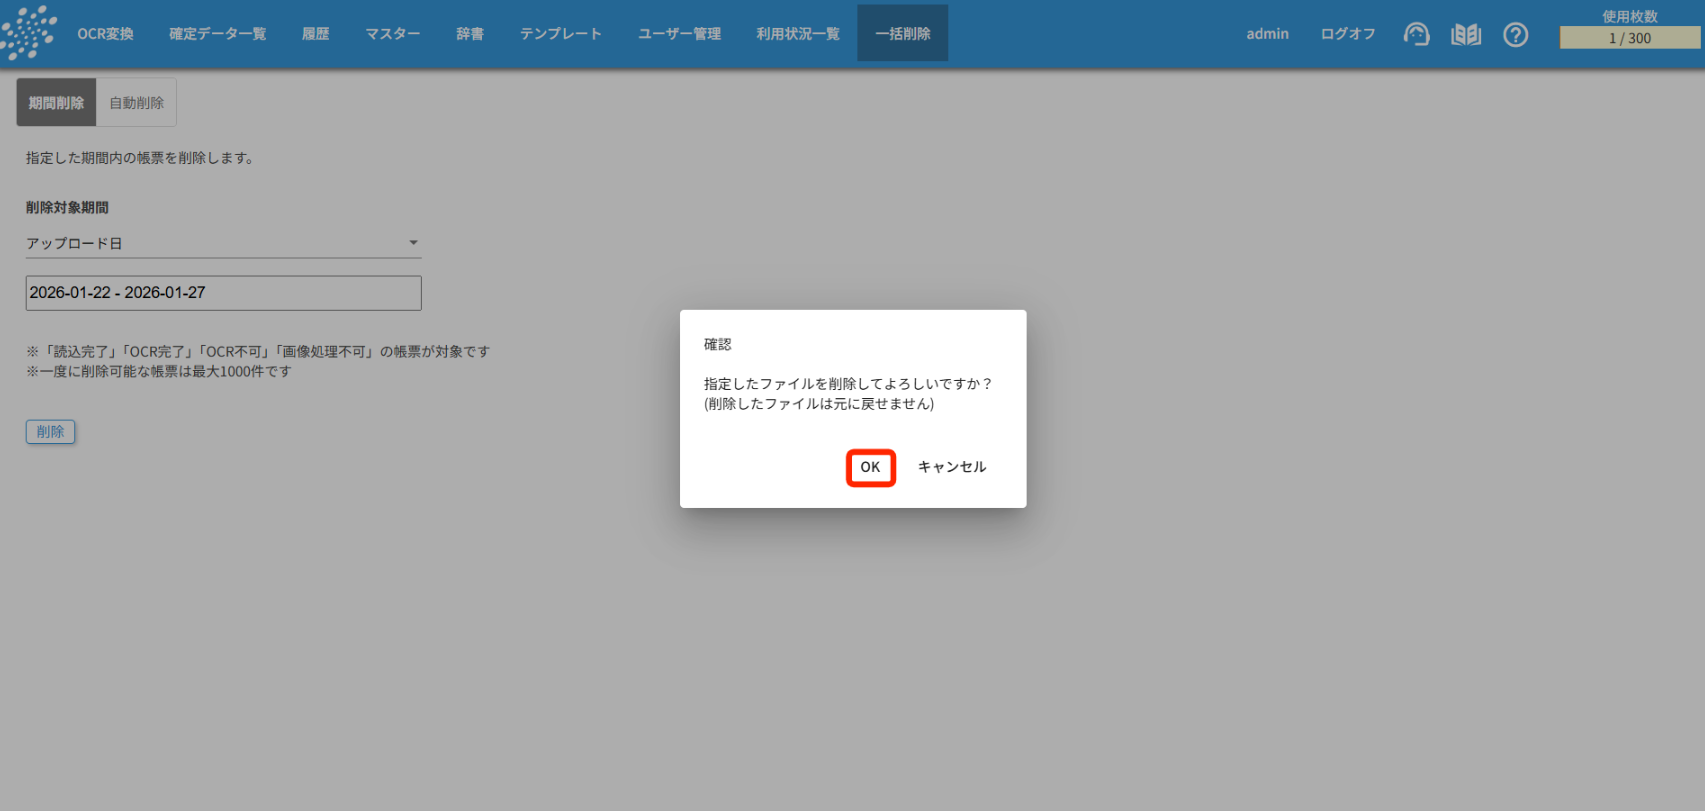Select the 期間削除 tab
Screen dimensions: 1705x811
point(56,103)
